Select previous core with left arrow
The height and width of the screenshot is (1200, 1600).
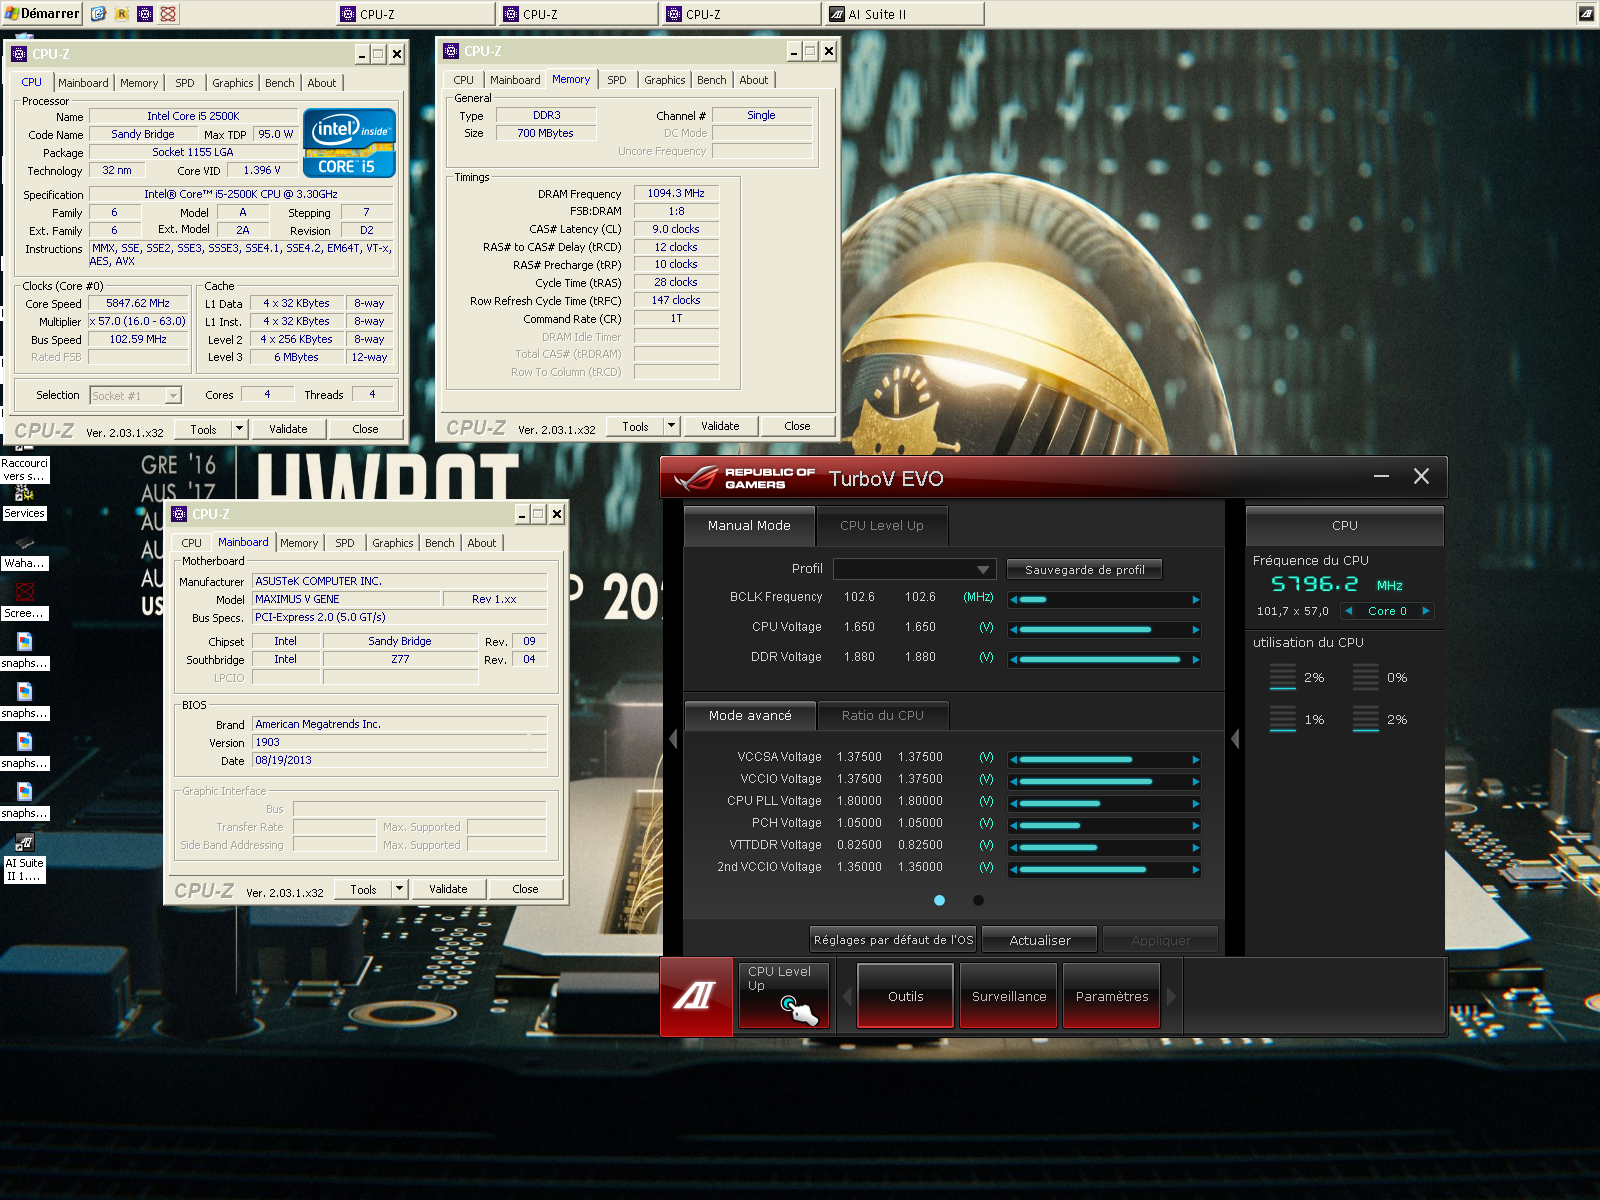1349,611
